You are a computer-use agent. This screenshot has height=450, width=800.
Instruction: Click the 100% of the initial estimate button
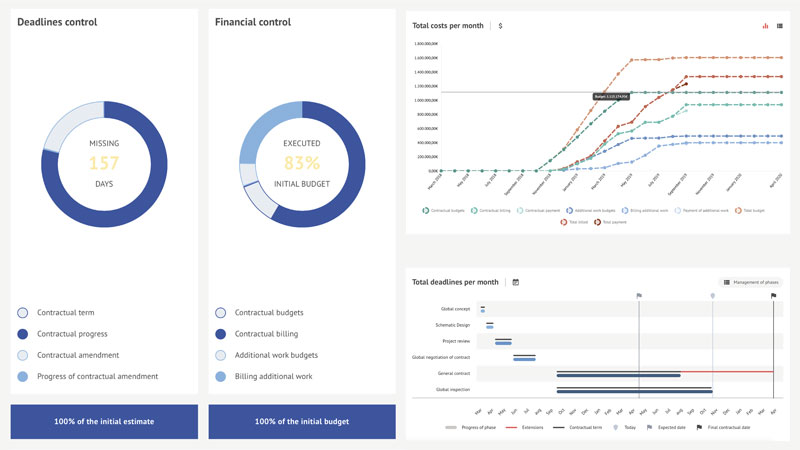point(104,421)
